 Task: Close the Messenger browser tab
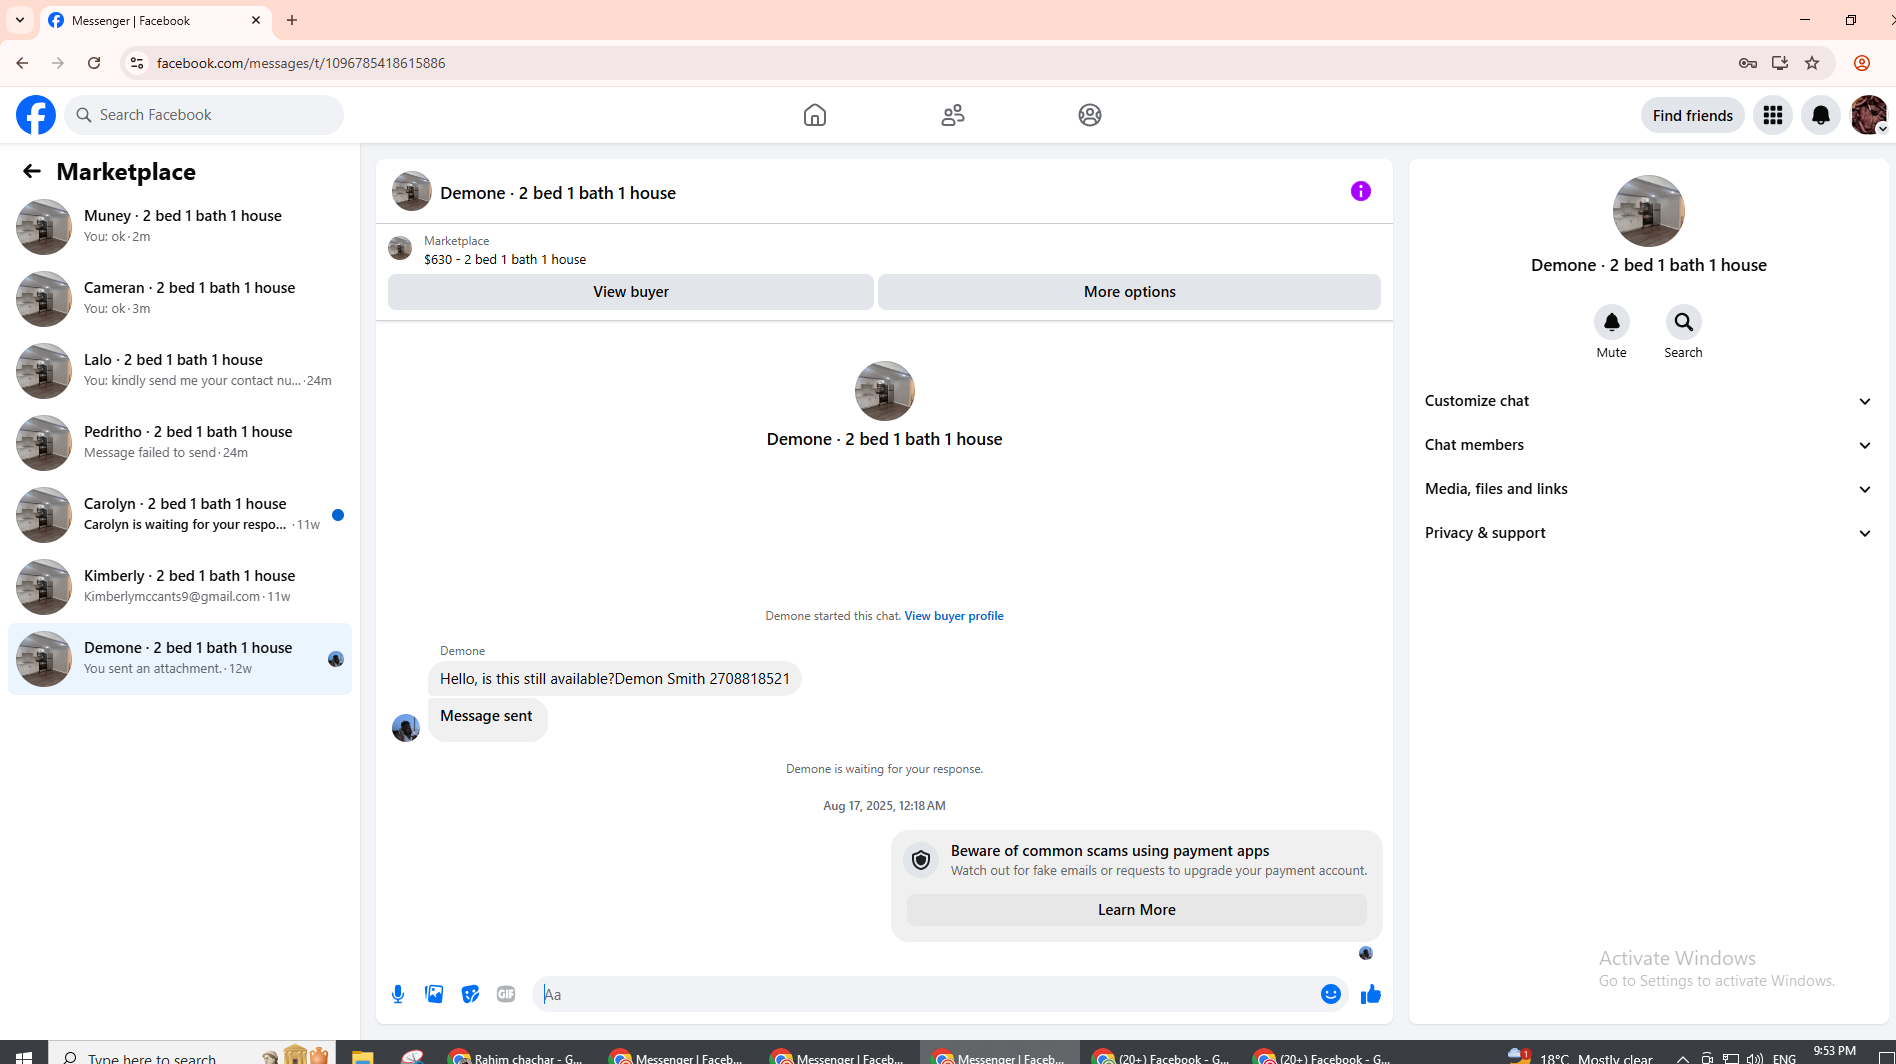[x=256, y=20]
